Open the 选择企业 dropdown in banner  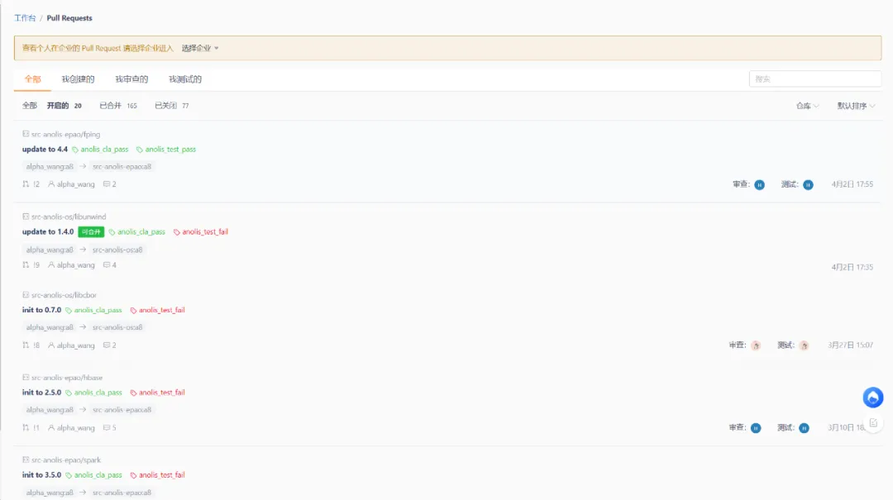[x=200, y=48]
